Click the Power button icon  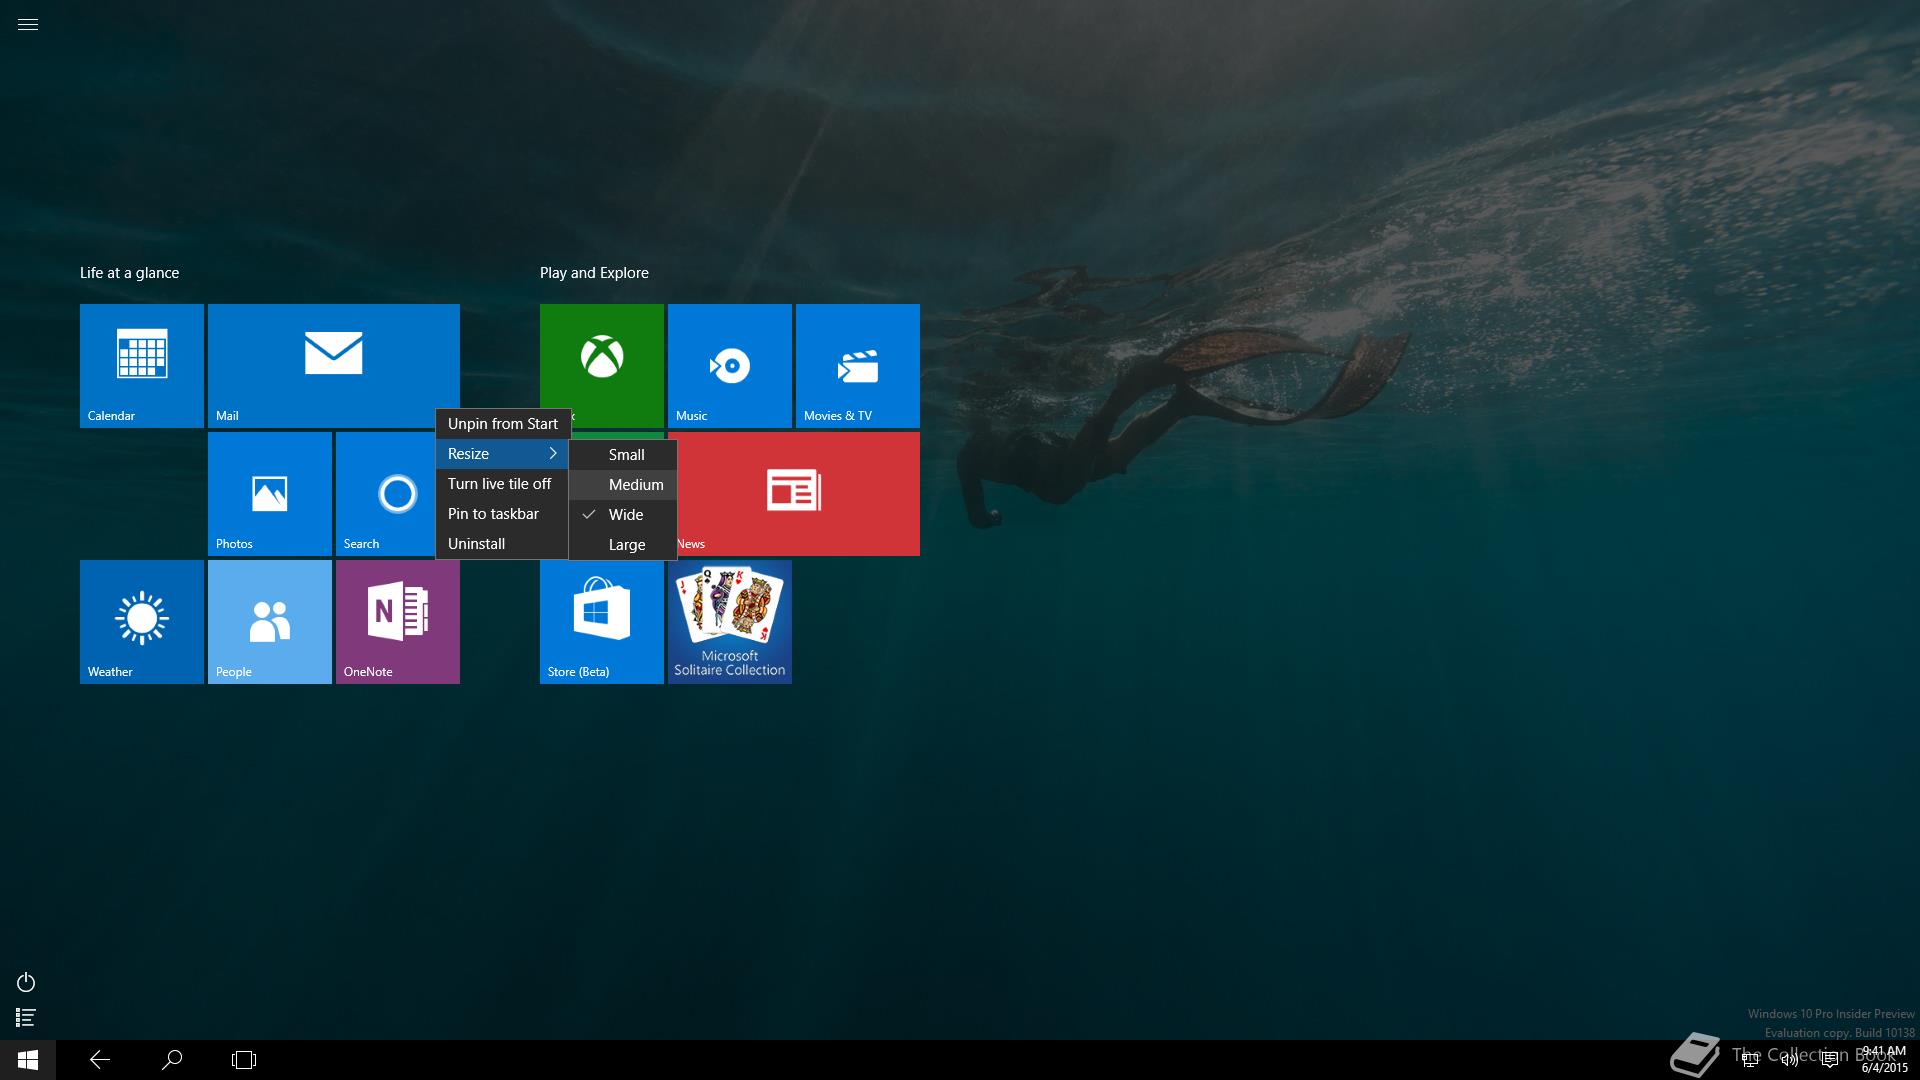pyautogui.click(x=26, y=982)
